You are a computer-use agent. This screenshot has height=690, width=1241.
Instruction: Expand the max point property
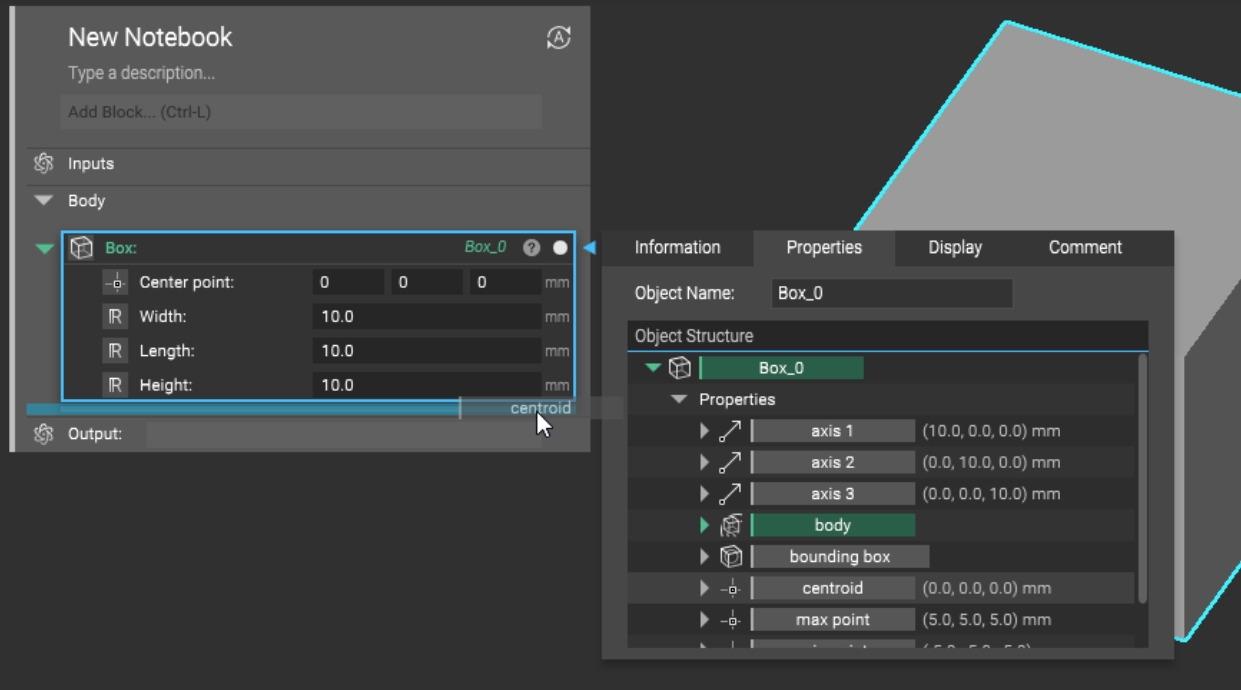(705, 620)
